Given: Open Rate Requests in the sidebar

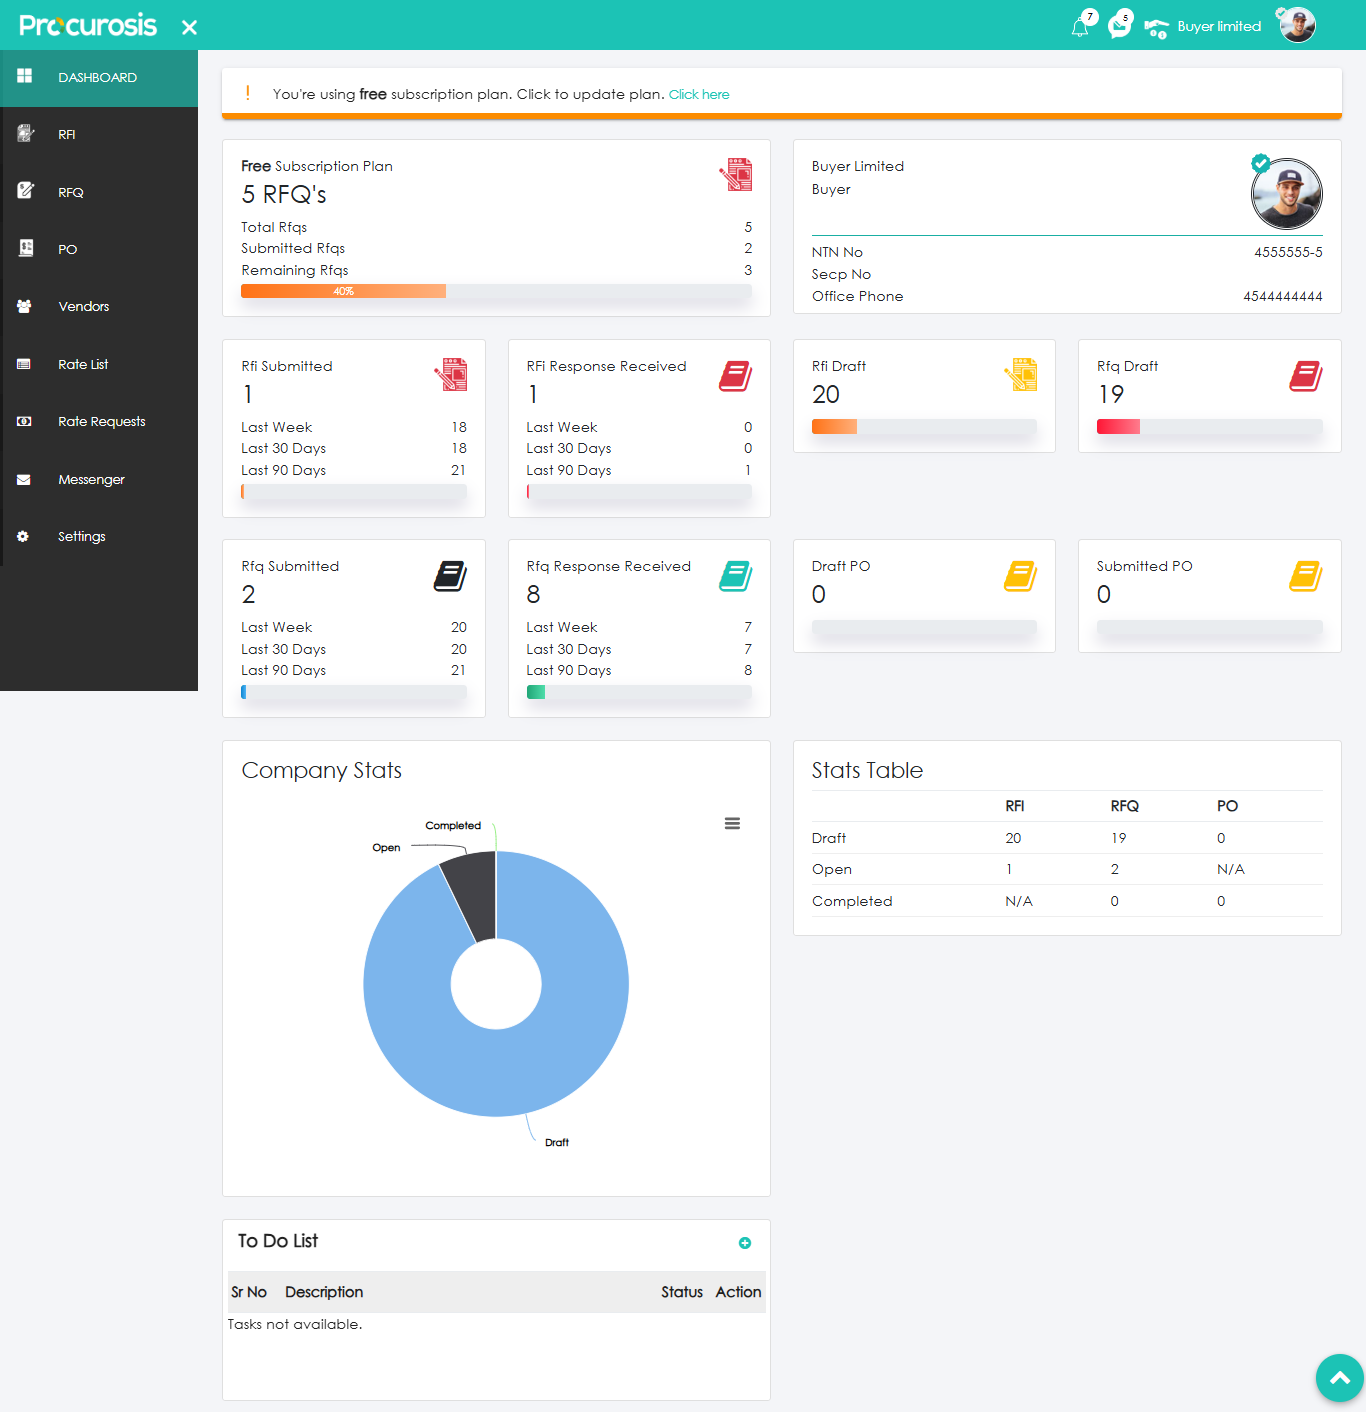Looking at the screenshot, I should pos(101,422).
